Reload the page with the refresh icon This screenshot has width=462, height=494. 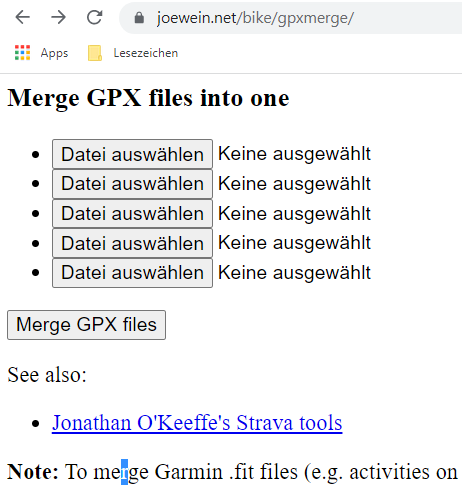click(94, 17)
